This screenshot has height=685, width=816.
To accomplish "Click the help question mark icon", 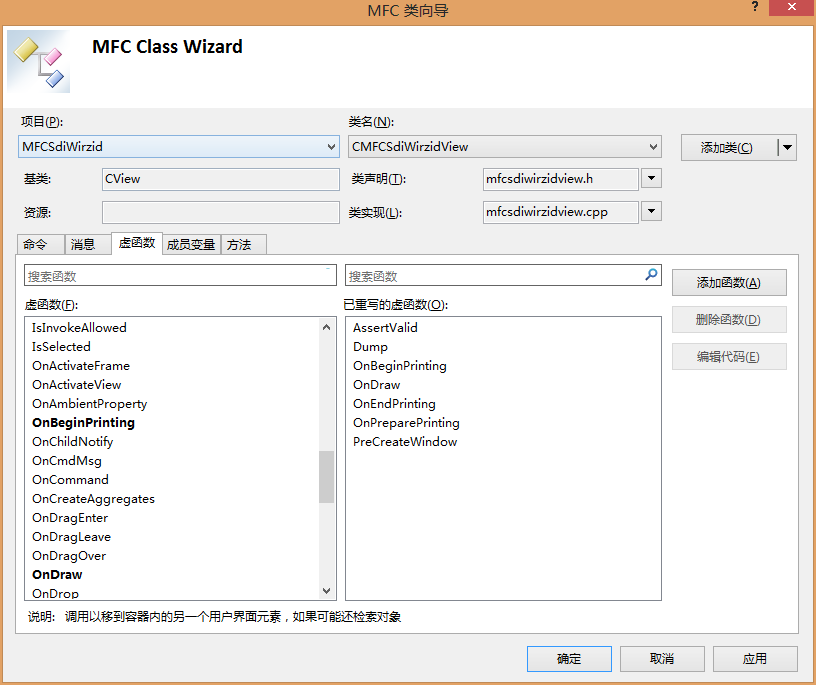I will pyautogui.click(x=755, y=7).
